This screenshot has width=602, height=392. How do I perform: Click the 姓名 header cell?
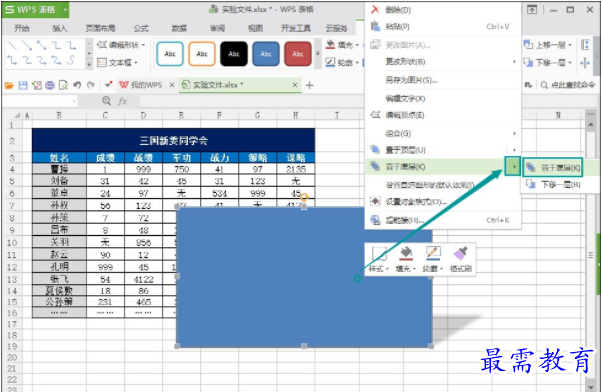click(59, 157)
